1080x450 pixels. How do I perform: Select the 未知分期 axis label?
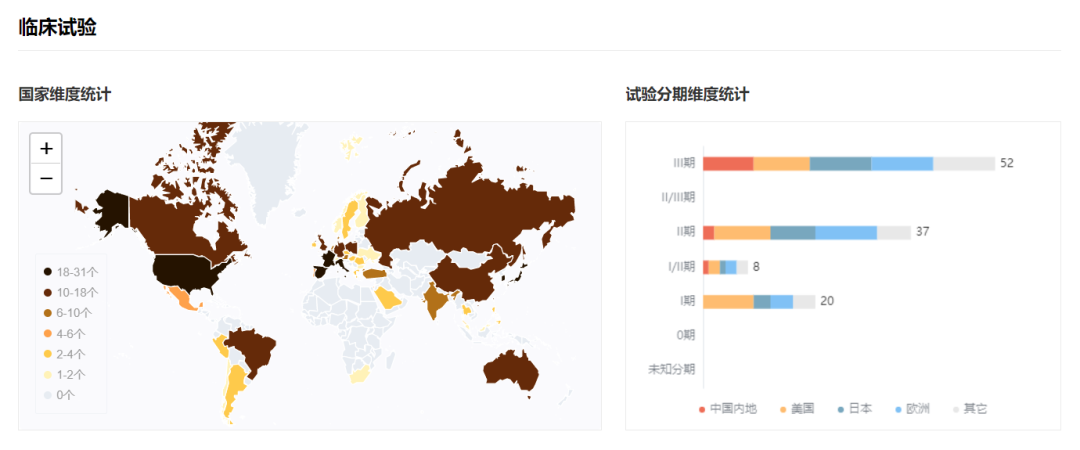click(x=672, y=370)
